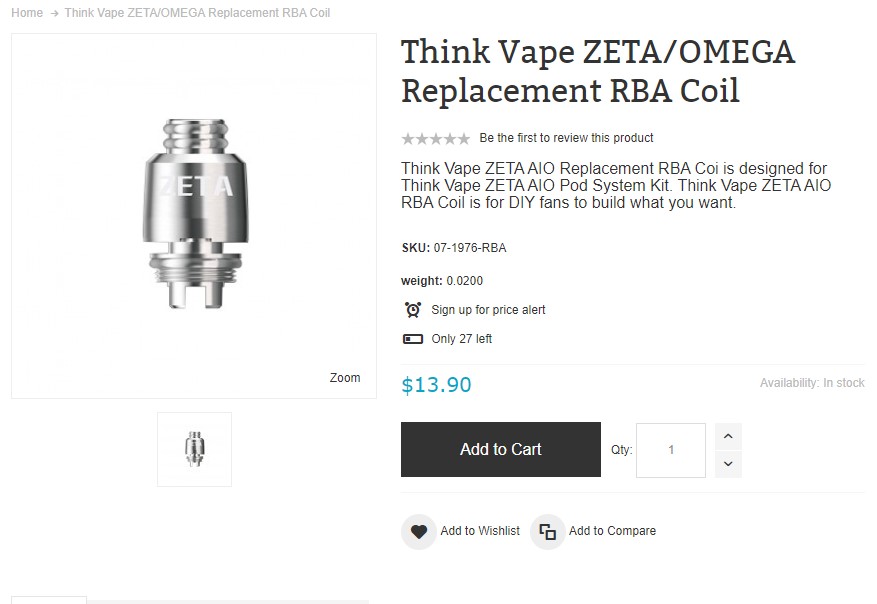Open 'Be the first to review this product'
This screenshot has height=604, width=877.
566,138
